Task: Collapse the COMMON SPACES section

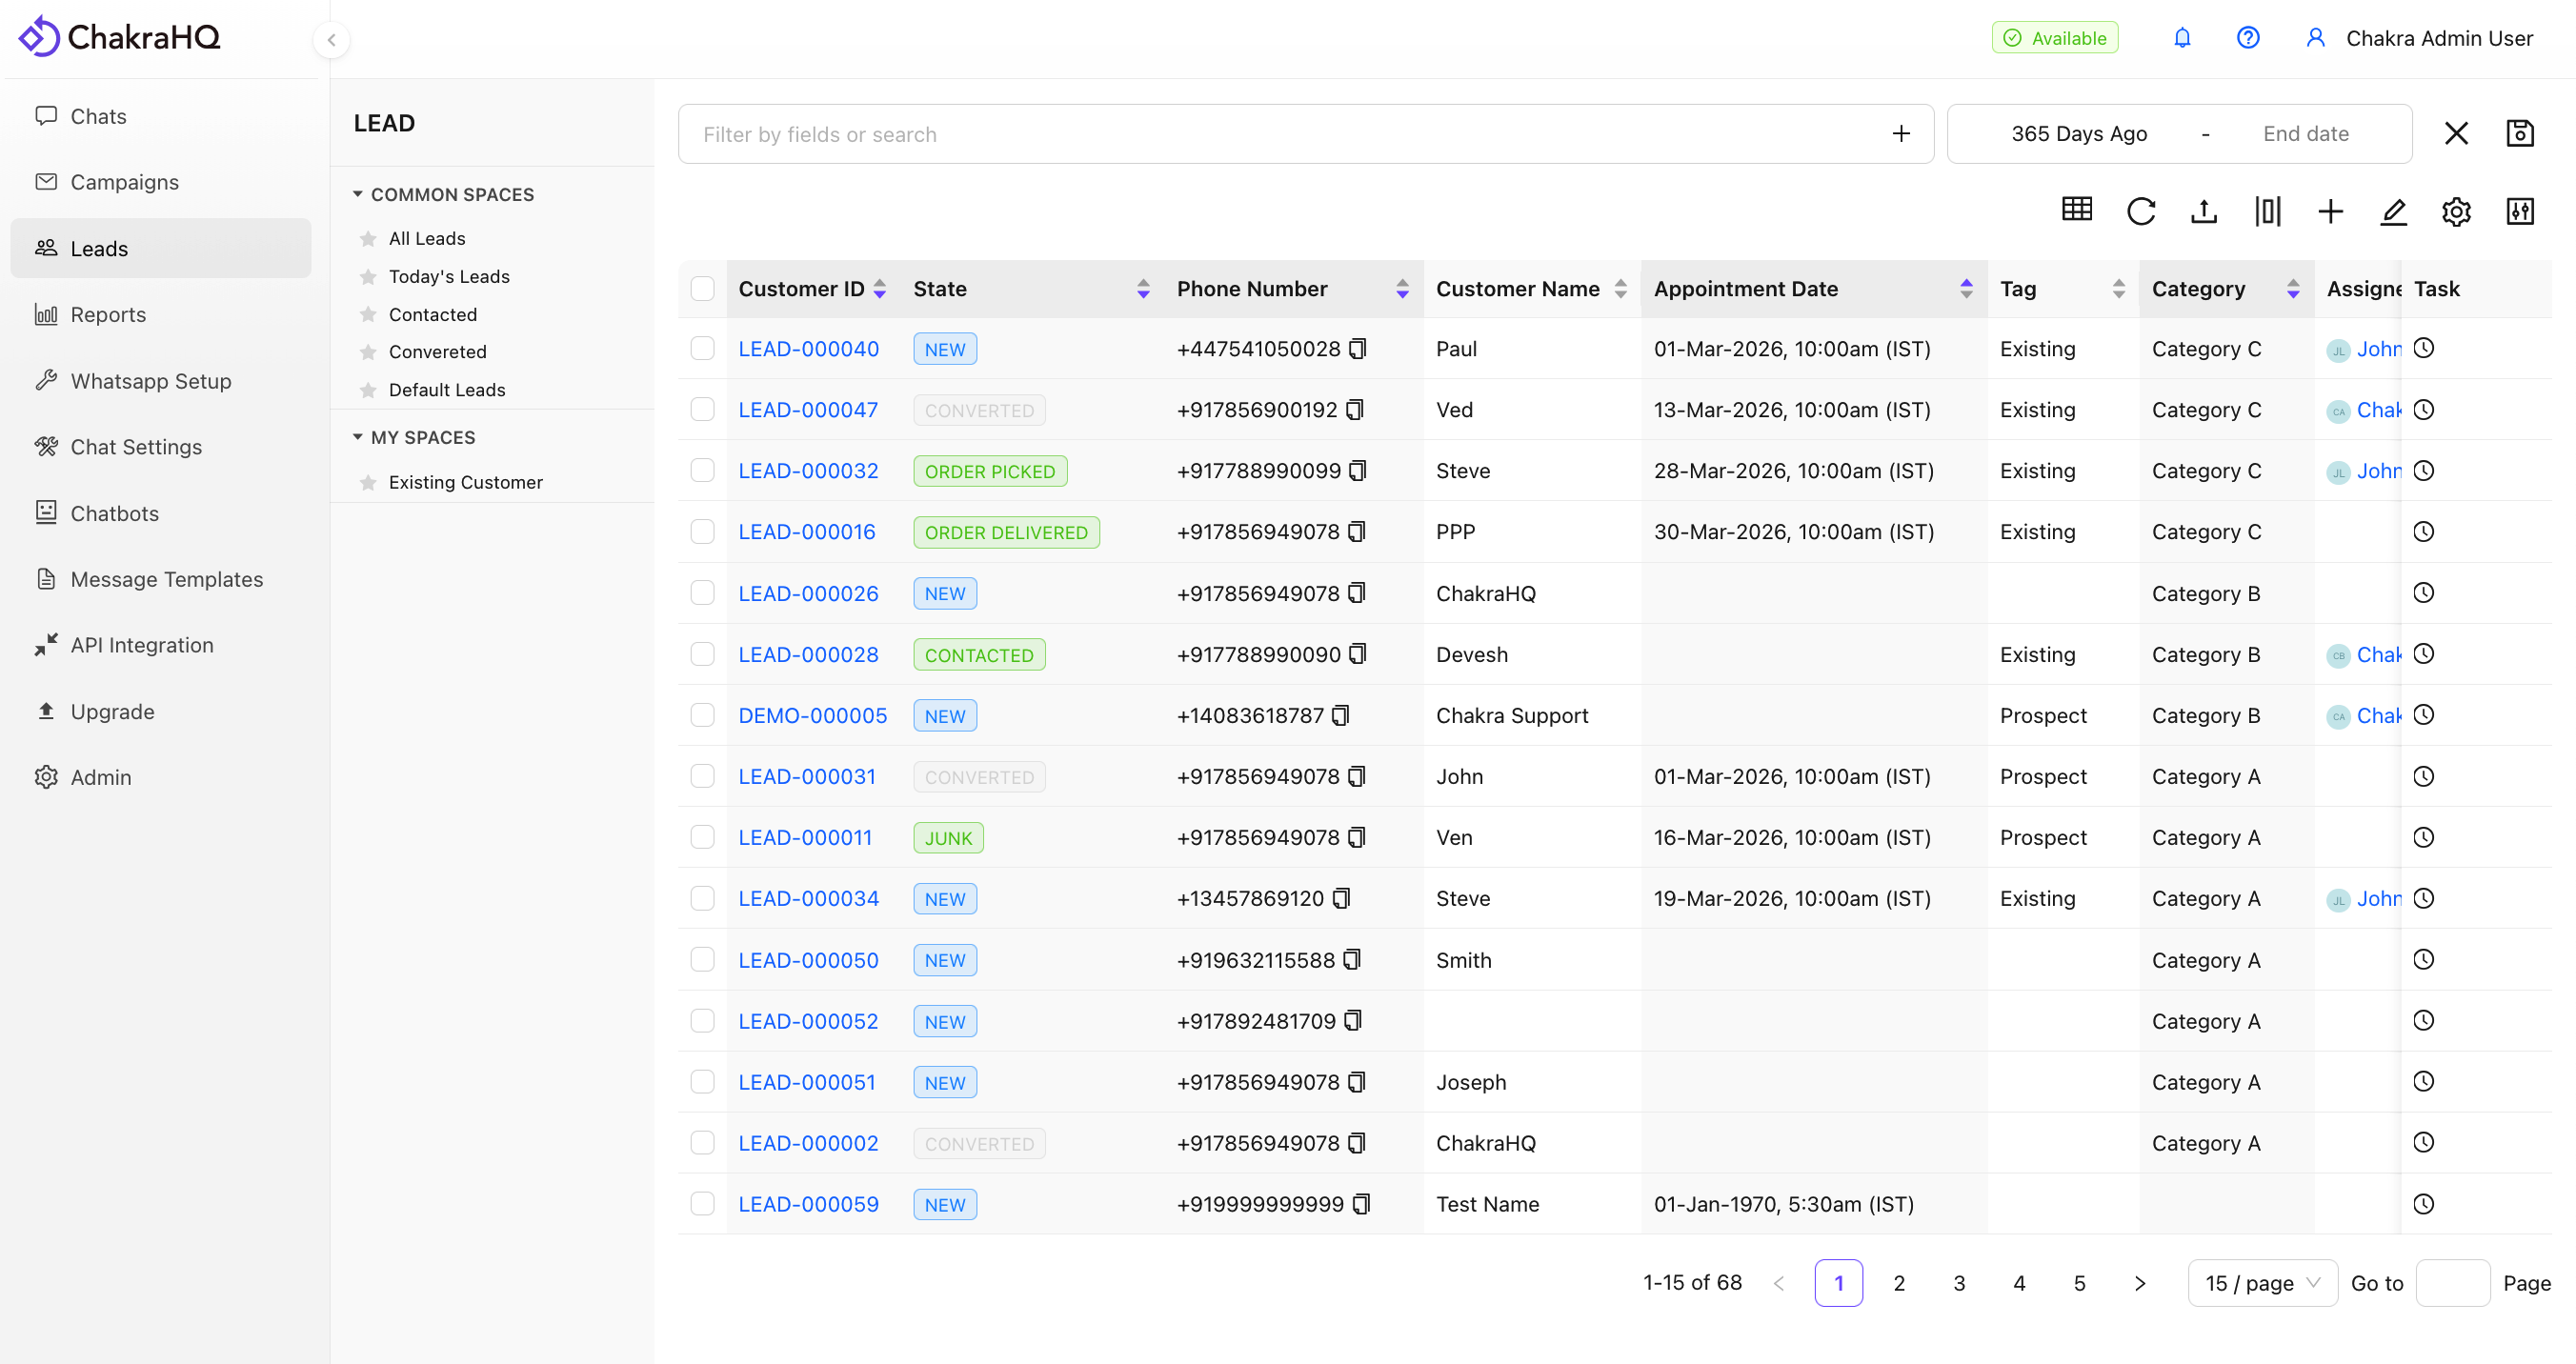Action: tap(357, 194)
